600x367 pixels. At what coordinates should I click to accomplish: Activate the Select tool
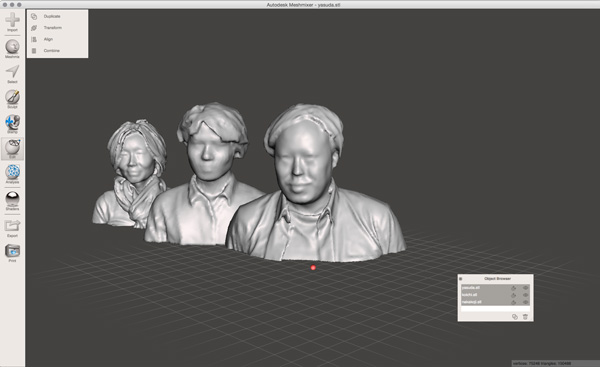(x=12, y=74)
